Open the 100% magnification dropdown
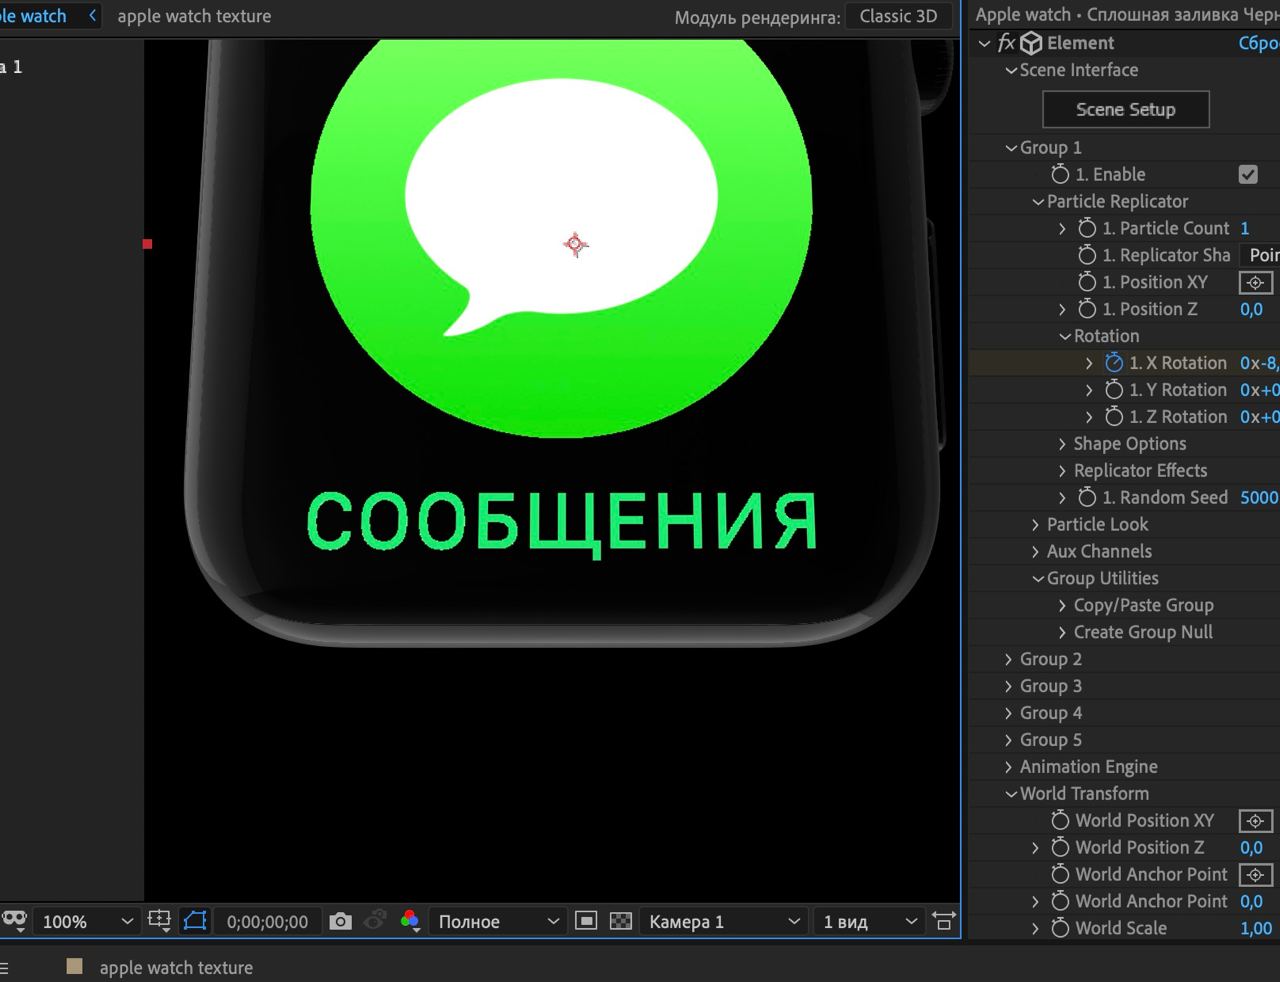The width and height of the screenshot is (1280, 982). [x=86, y=921]
